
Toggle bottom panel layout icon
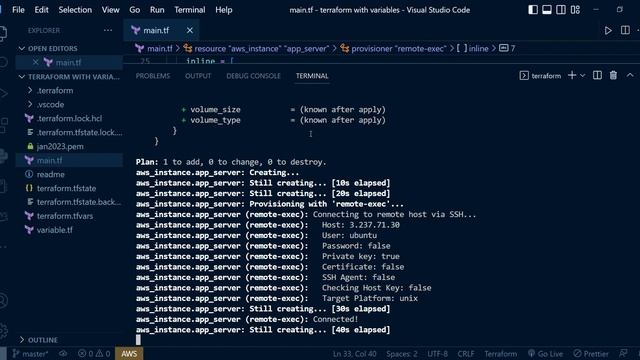(x=547, y=10)
